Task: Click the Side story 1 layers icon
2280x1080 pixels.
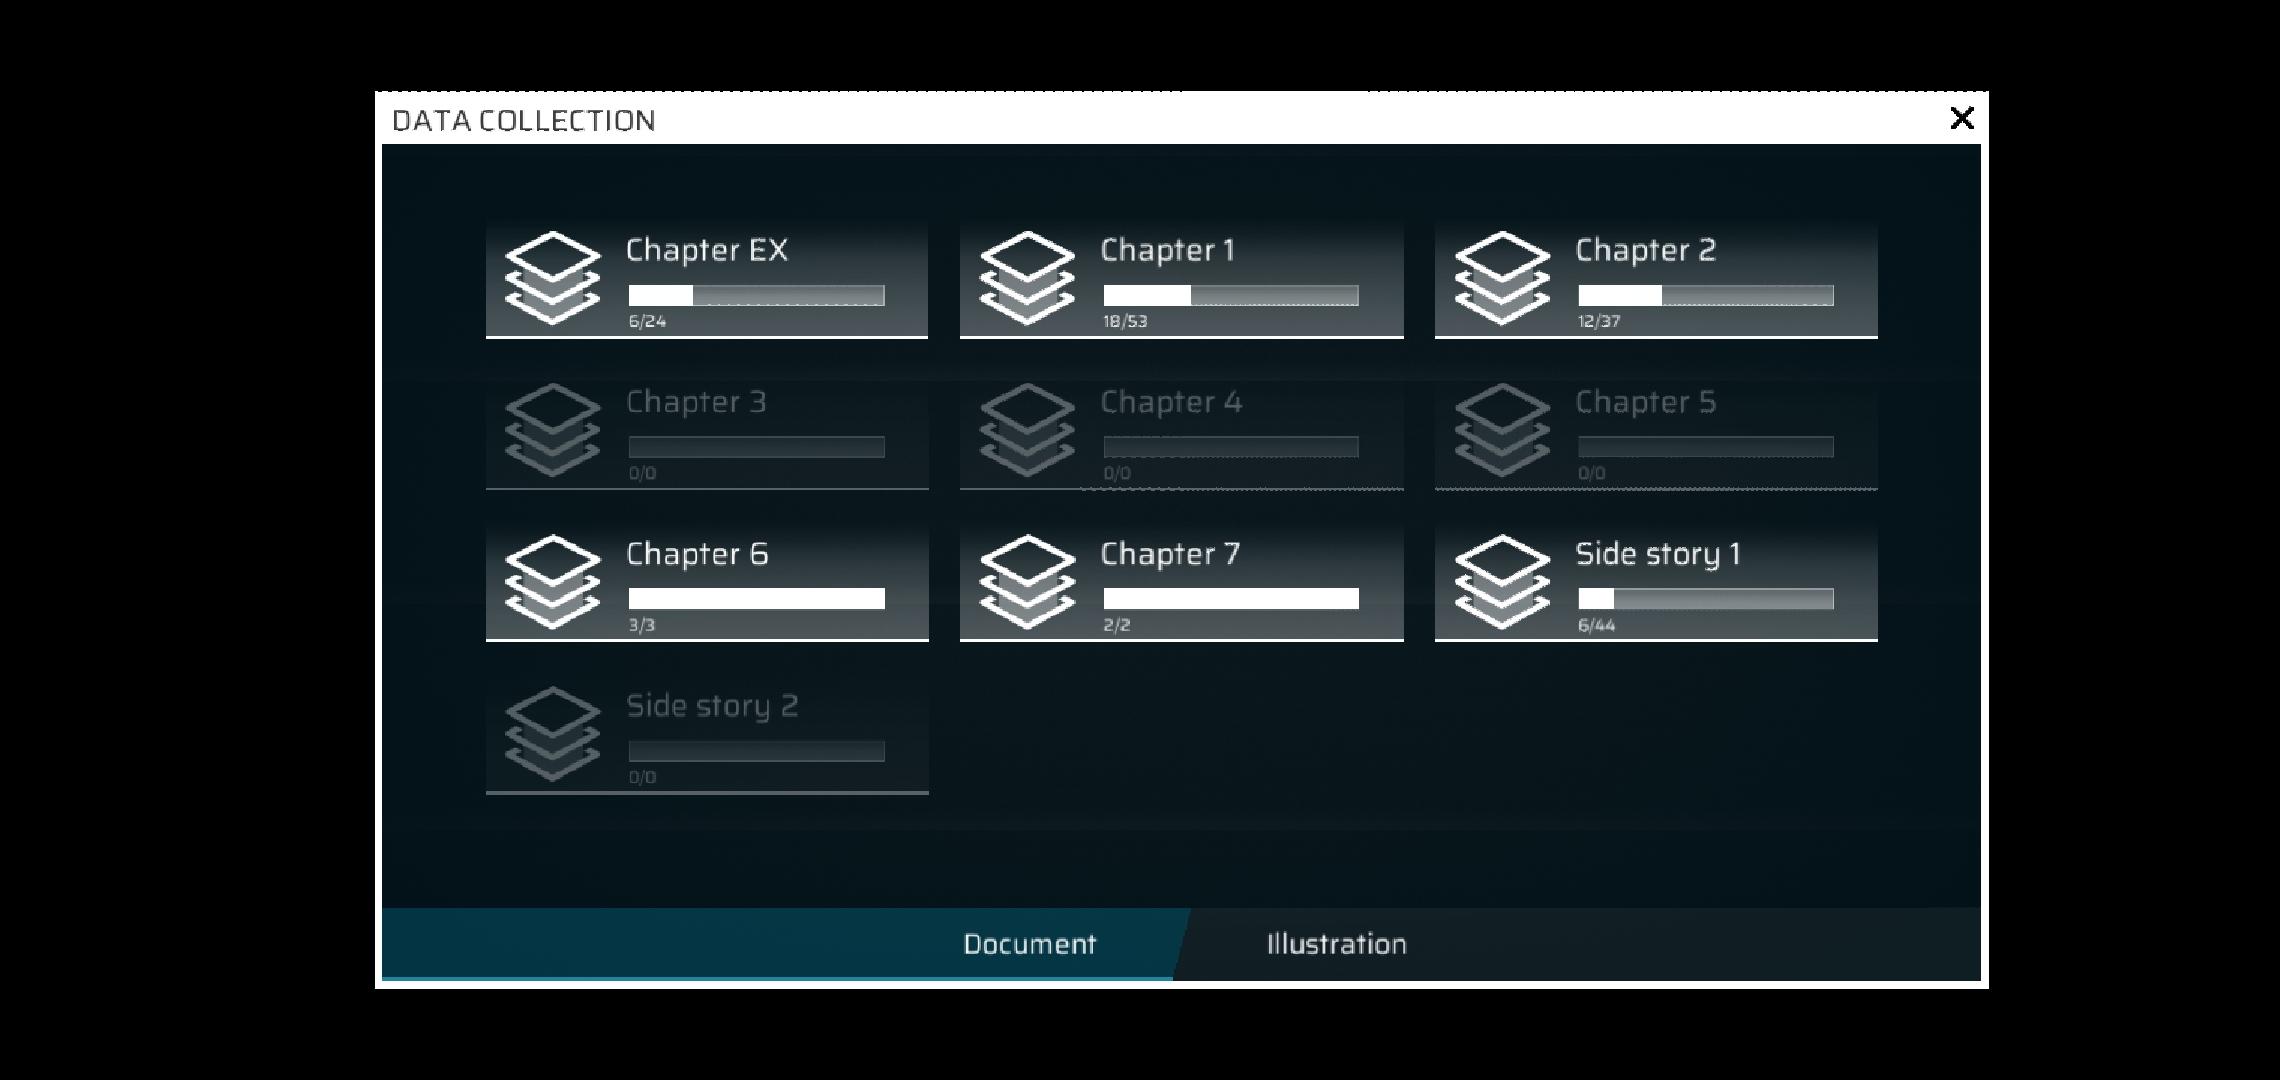Action: (1502, 582)
